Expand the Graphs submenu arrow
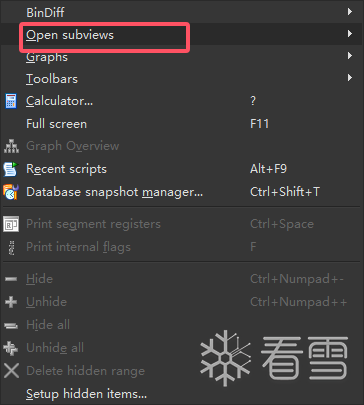 (x=349, y=56)
